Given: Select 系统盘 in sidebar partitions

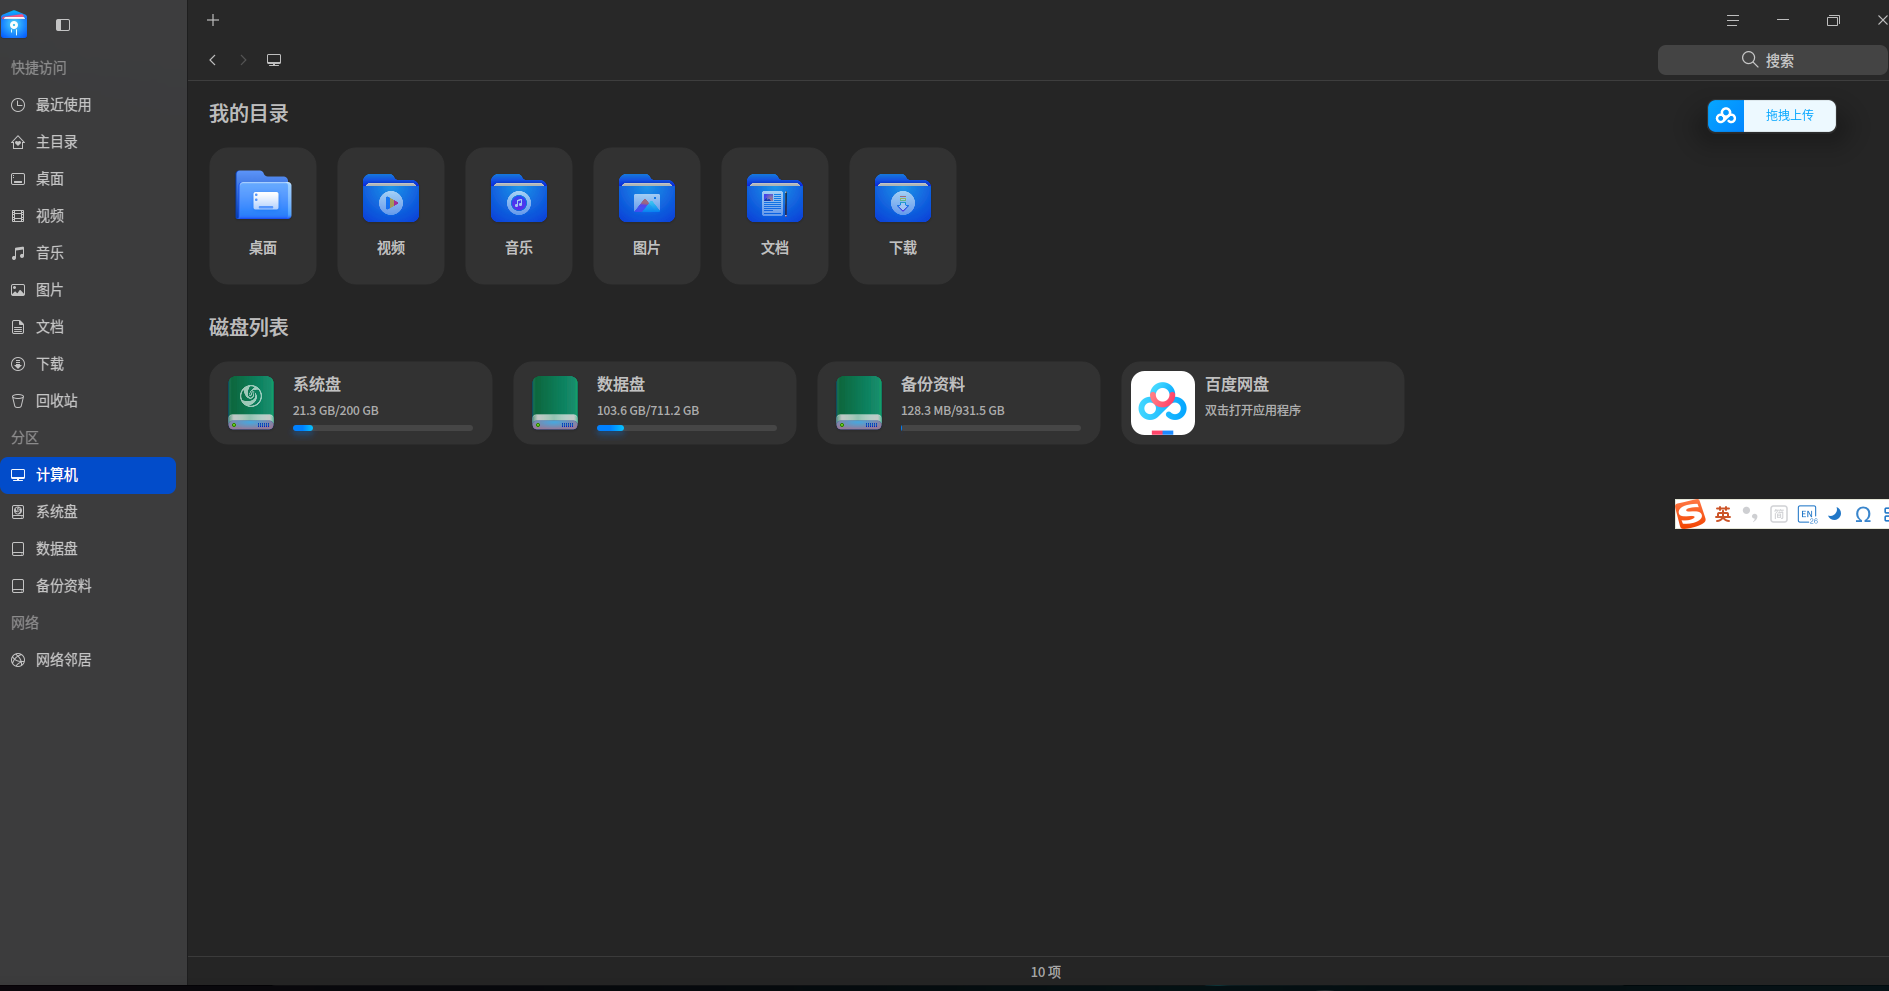Looking at the screenshot, I should (88, 512).
